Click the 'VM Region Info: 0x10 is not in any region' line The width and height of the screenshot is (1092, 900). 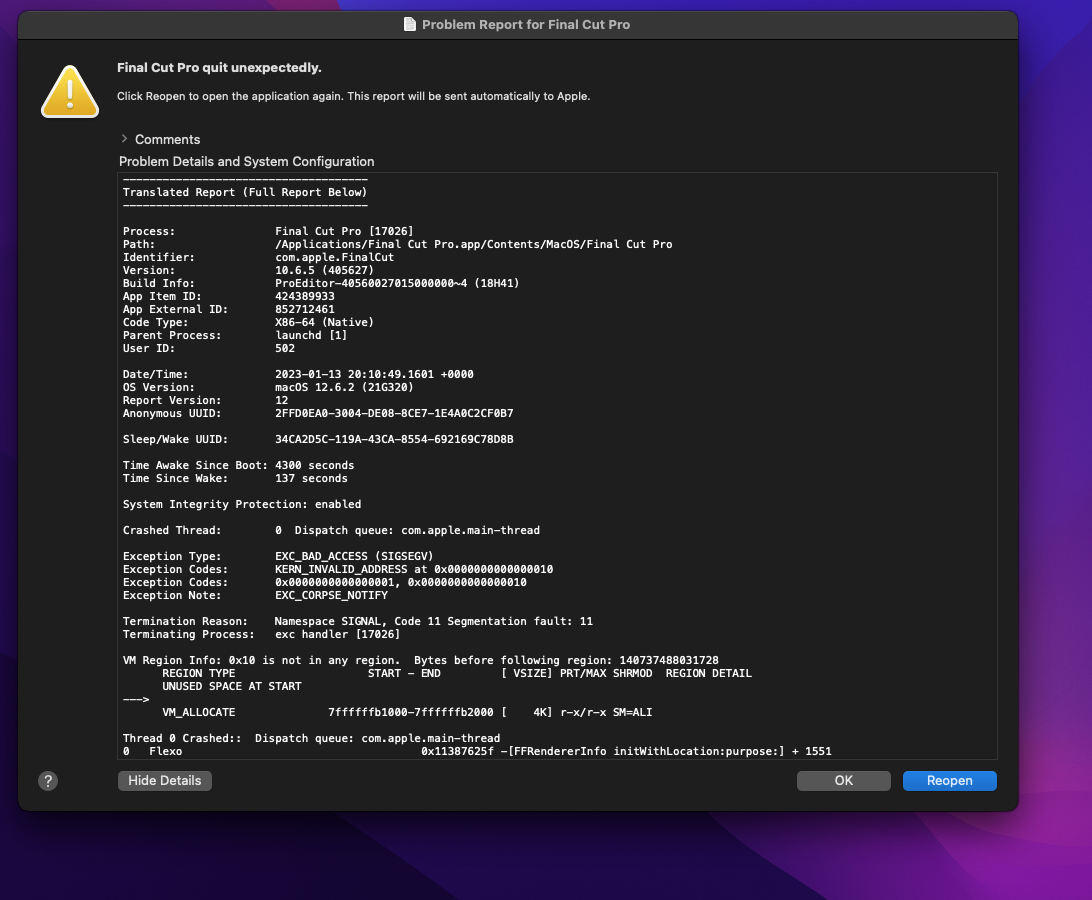pyautogui.click(x=421, y=660)
